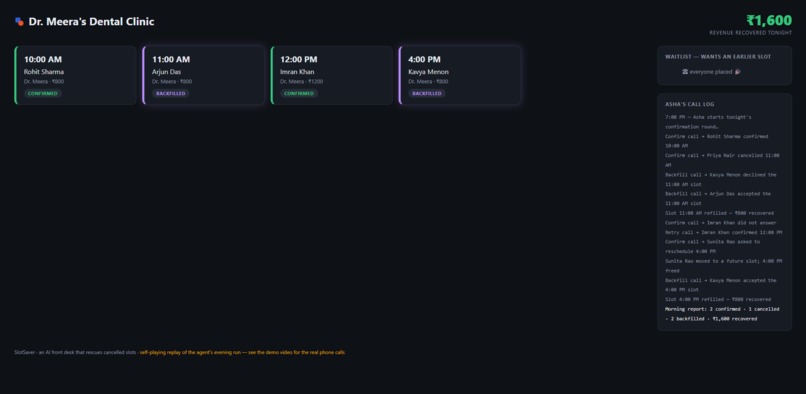Click the phone icon beside 'everyone placed'
Image resolution: width=806 pixels, height=394 pixels.
point(685,72)
